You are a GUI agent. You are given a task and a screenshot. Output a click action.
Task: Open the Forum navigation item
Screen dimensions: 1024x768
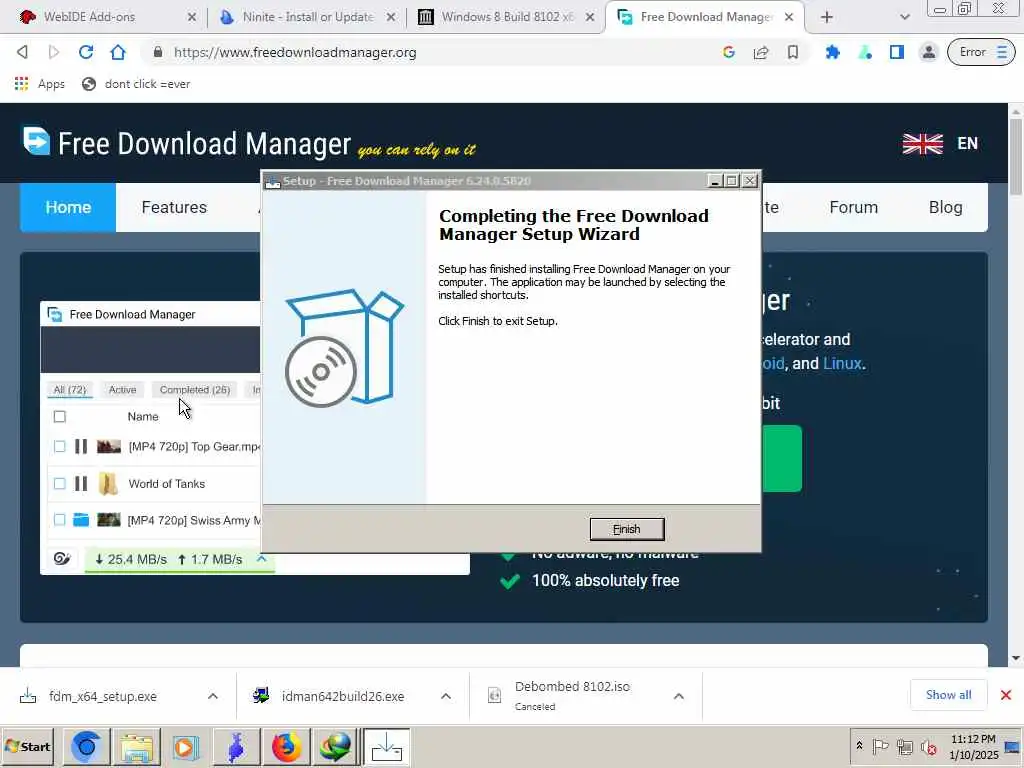[x=854, y=207]
